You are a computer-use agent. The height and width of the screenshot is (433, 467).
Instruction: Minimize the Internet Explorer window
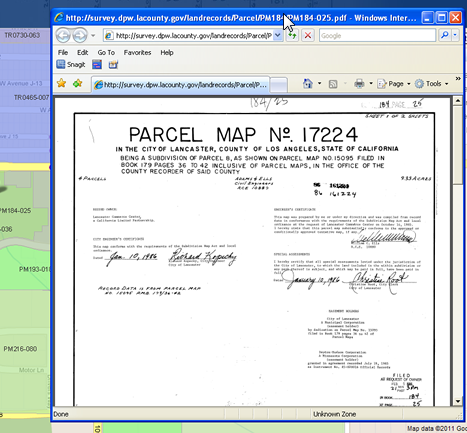coord(428,17)
